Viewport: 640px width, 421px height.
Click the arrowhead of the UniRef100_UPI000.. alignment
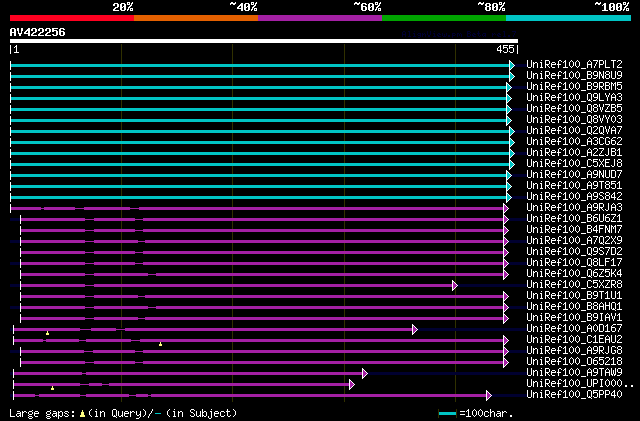click(351, 385)
